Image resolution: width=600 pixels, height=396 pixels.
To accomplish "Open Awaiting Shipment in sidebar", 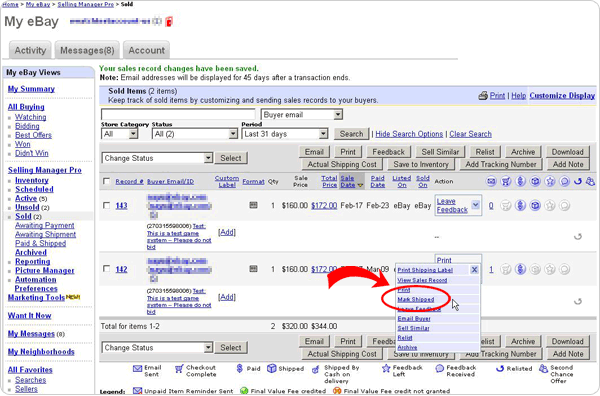I will 46,234.
